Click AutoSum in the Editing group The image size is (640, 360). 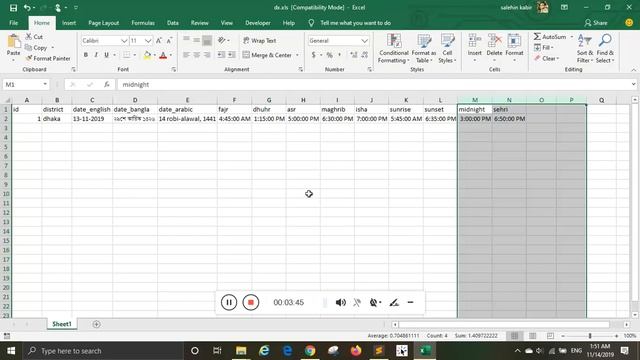pyautogui.click(x=550, y=37)
